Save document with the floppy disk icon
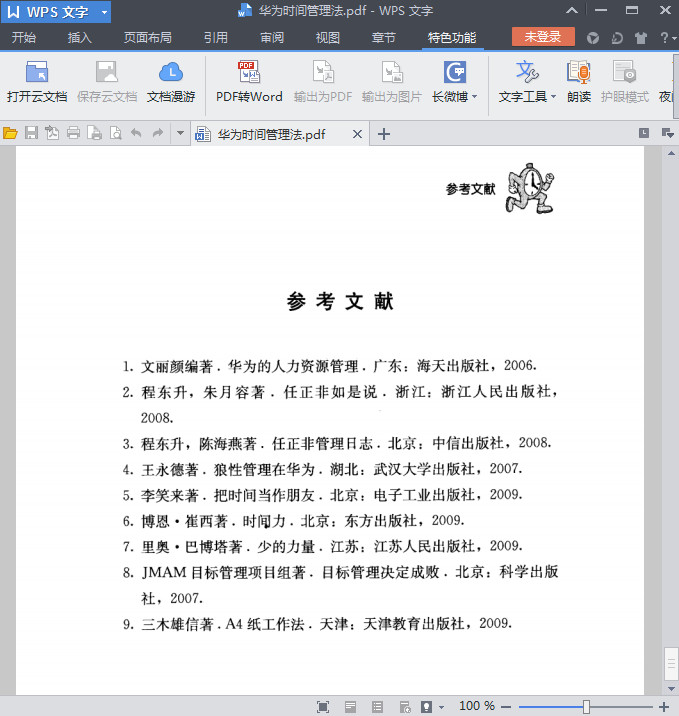The width and height of the screenshot is (679, 716). pos(31,133)
